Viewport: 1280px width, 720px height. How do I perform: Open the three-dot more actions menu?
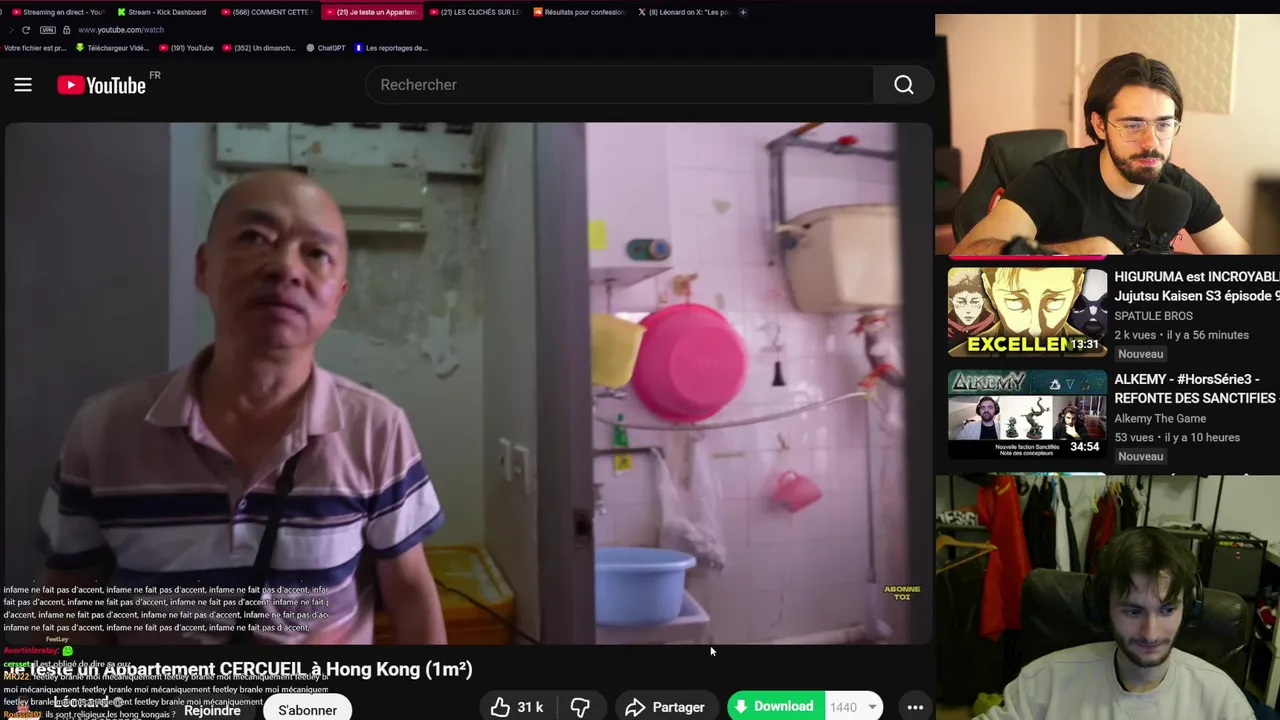coord(915,707)
